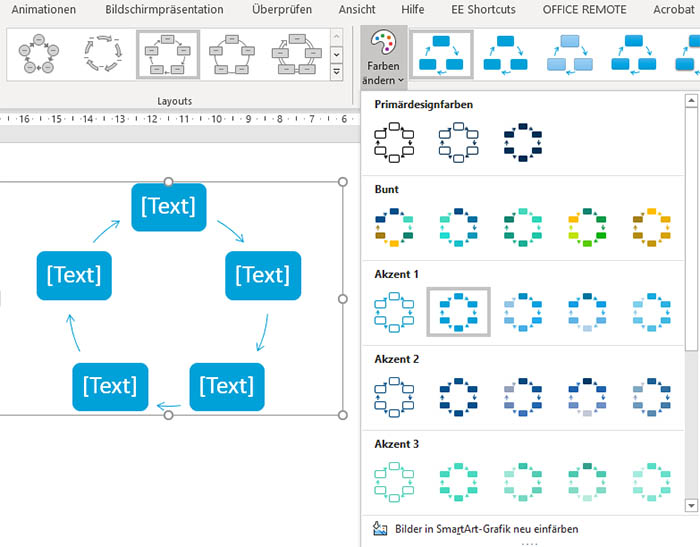700x547 pixels.
Task: Choose third Akzent 2 gradient scheme
Action: click(523, 397)
